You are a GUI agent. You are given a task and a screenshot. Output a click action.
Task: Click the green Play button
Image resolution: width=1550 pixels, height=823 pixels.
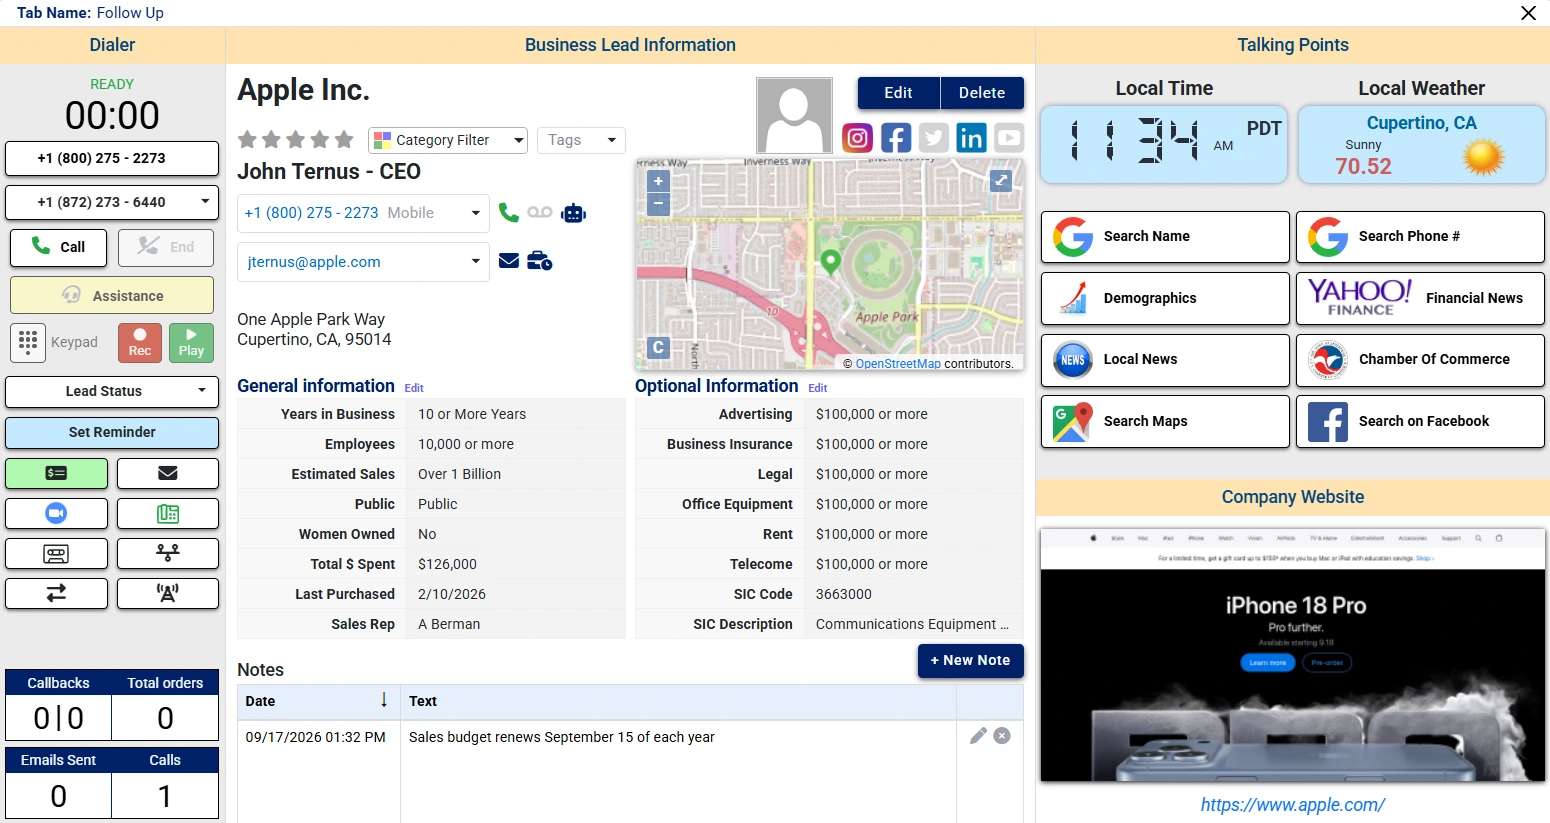(x=191, y=342)
